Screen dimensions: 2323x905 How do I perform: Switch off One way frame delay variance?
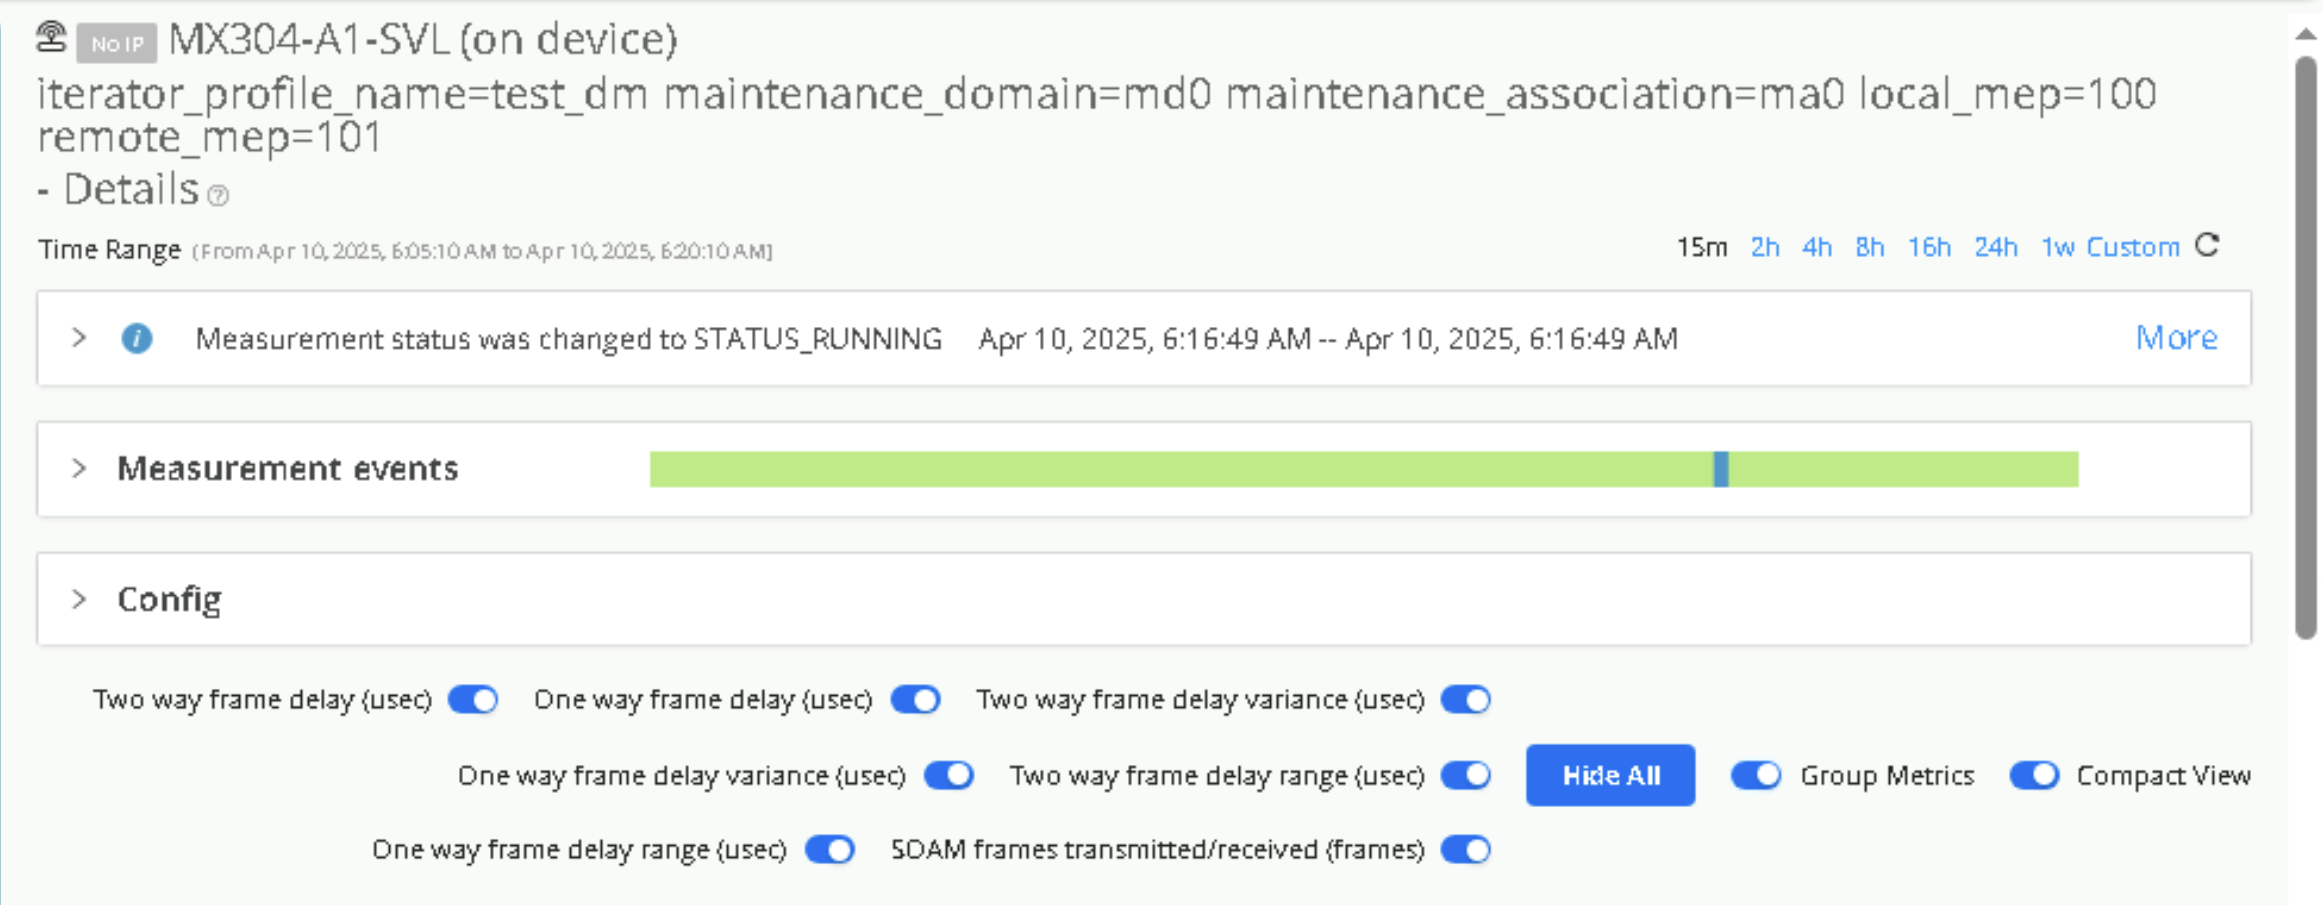[x=948, y=776]
